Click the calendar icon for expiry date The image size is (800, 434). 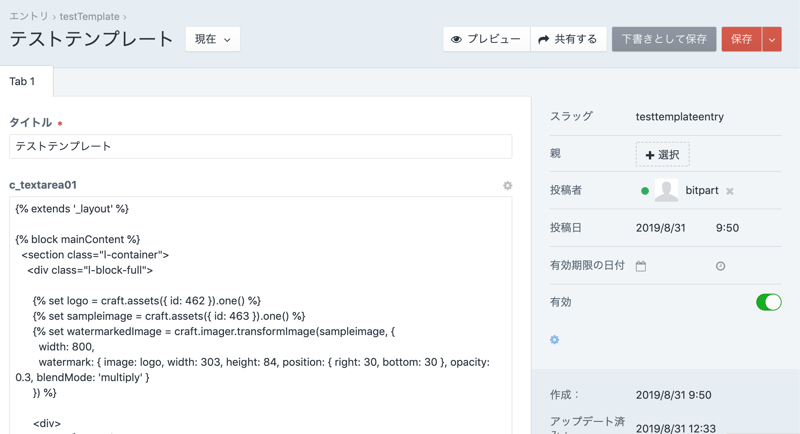[x=641, y=266]
